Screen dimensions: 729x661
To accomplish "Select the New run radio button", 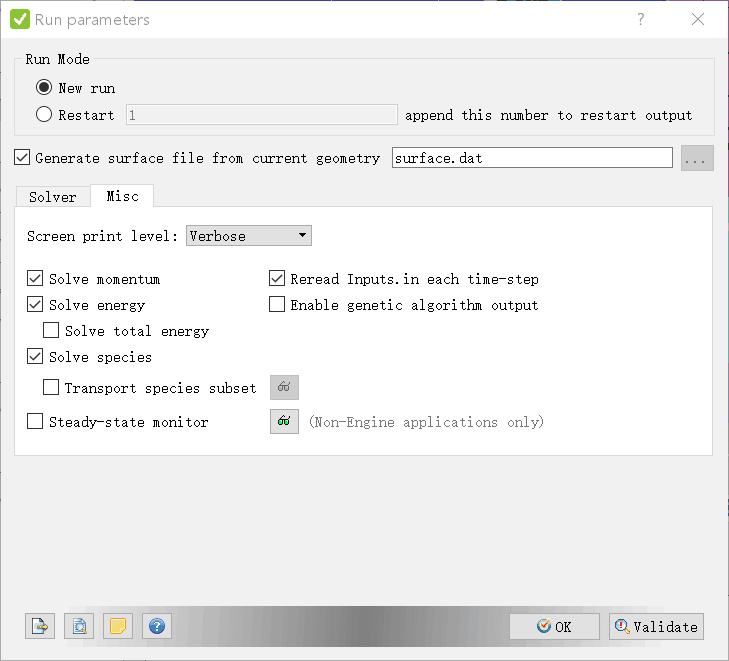I will (x=44, y=87).
